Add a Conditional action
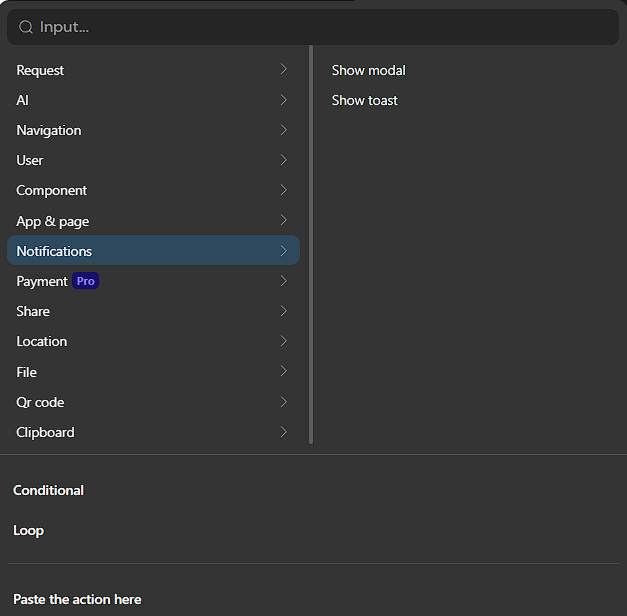 click(x=48, y=490)
